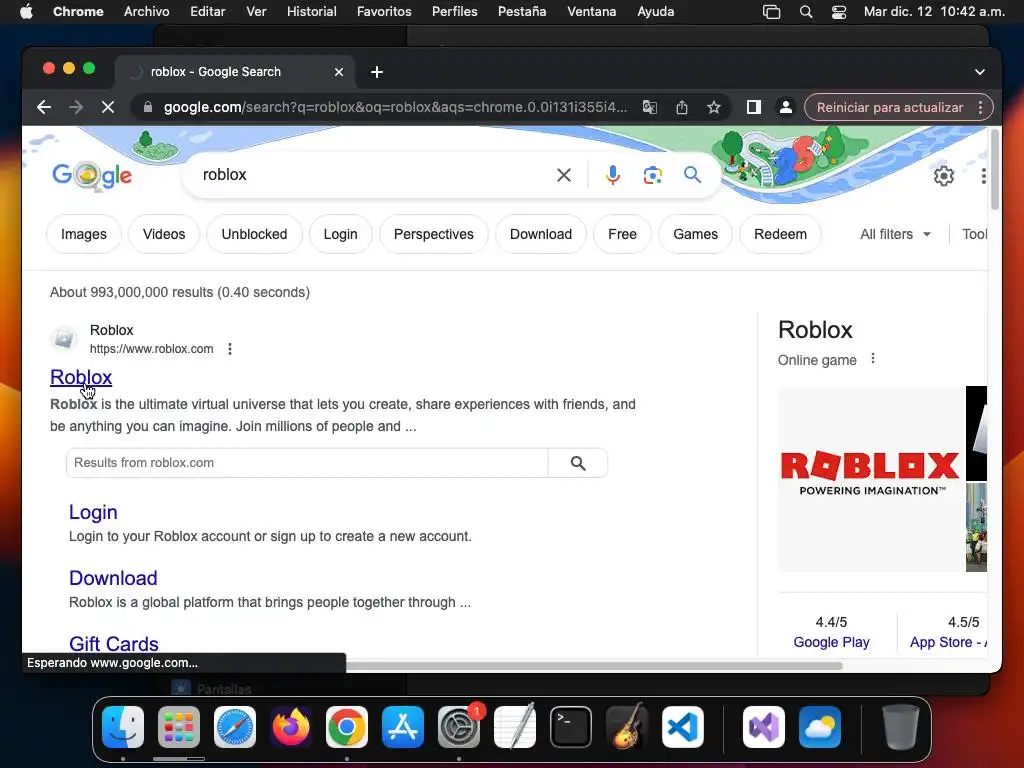Bookmark this page with the star icon

pyautogui.click(x=714, y=107)
